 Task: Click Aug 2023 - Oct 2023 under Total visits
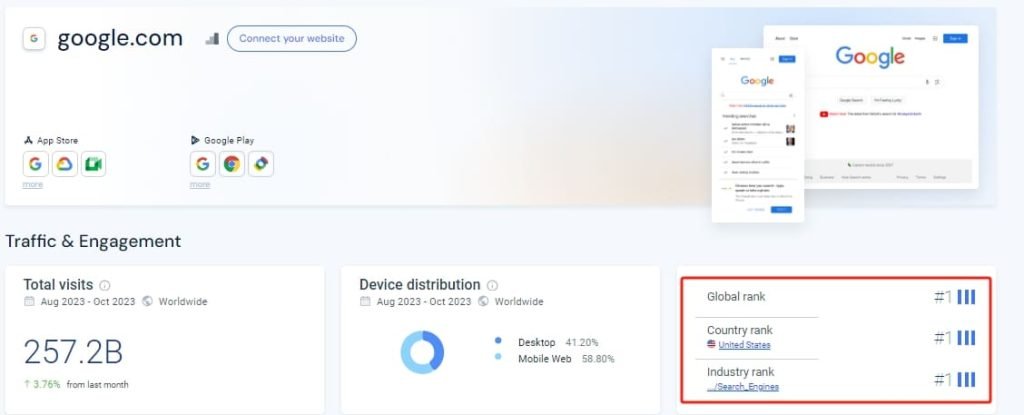[88, 301]
